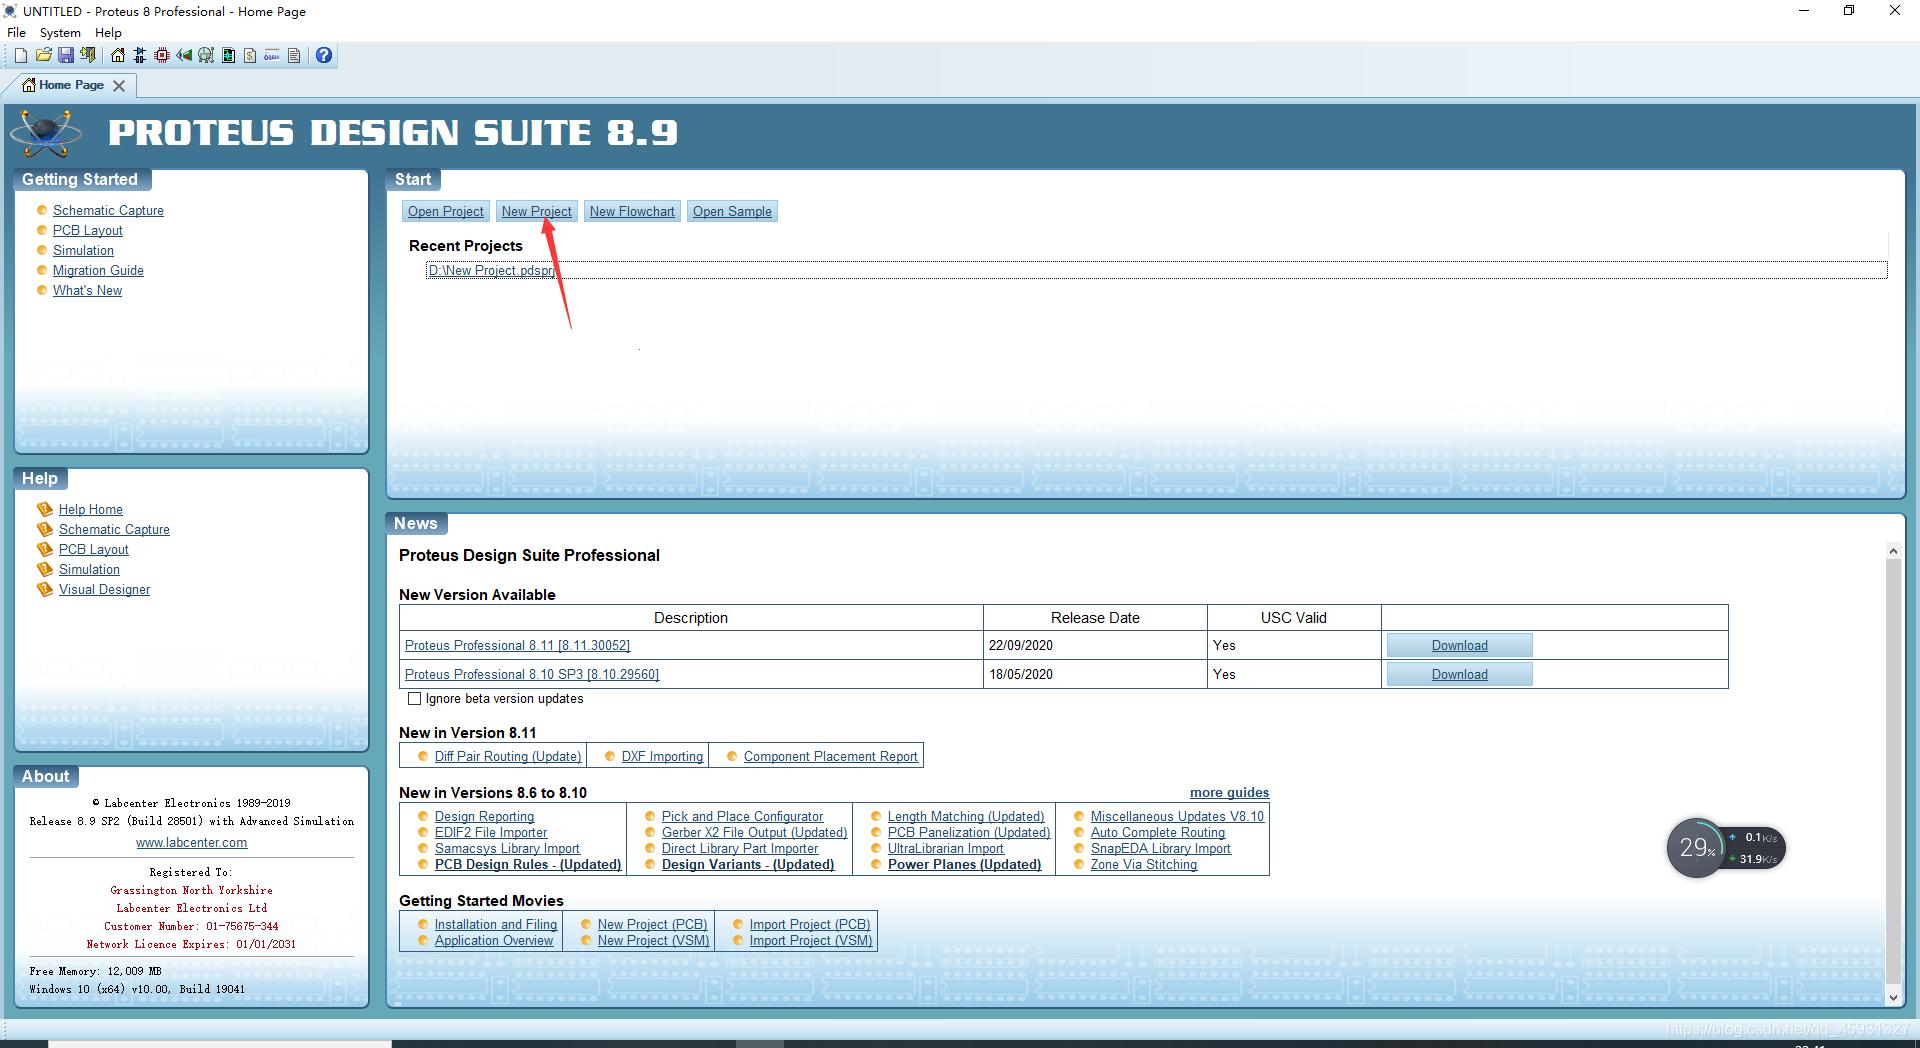The width and height of the screenshot is (1920, 1048).
Task: Visit www.labcenter.com link
Action: tap(191, 842)
